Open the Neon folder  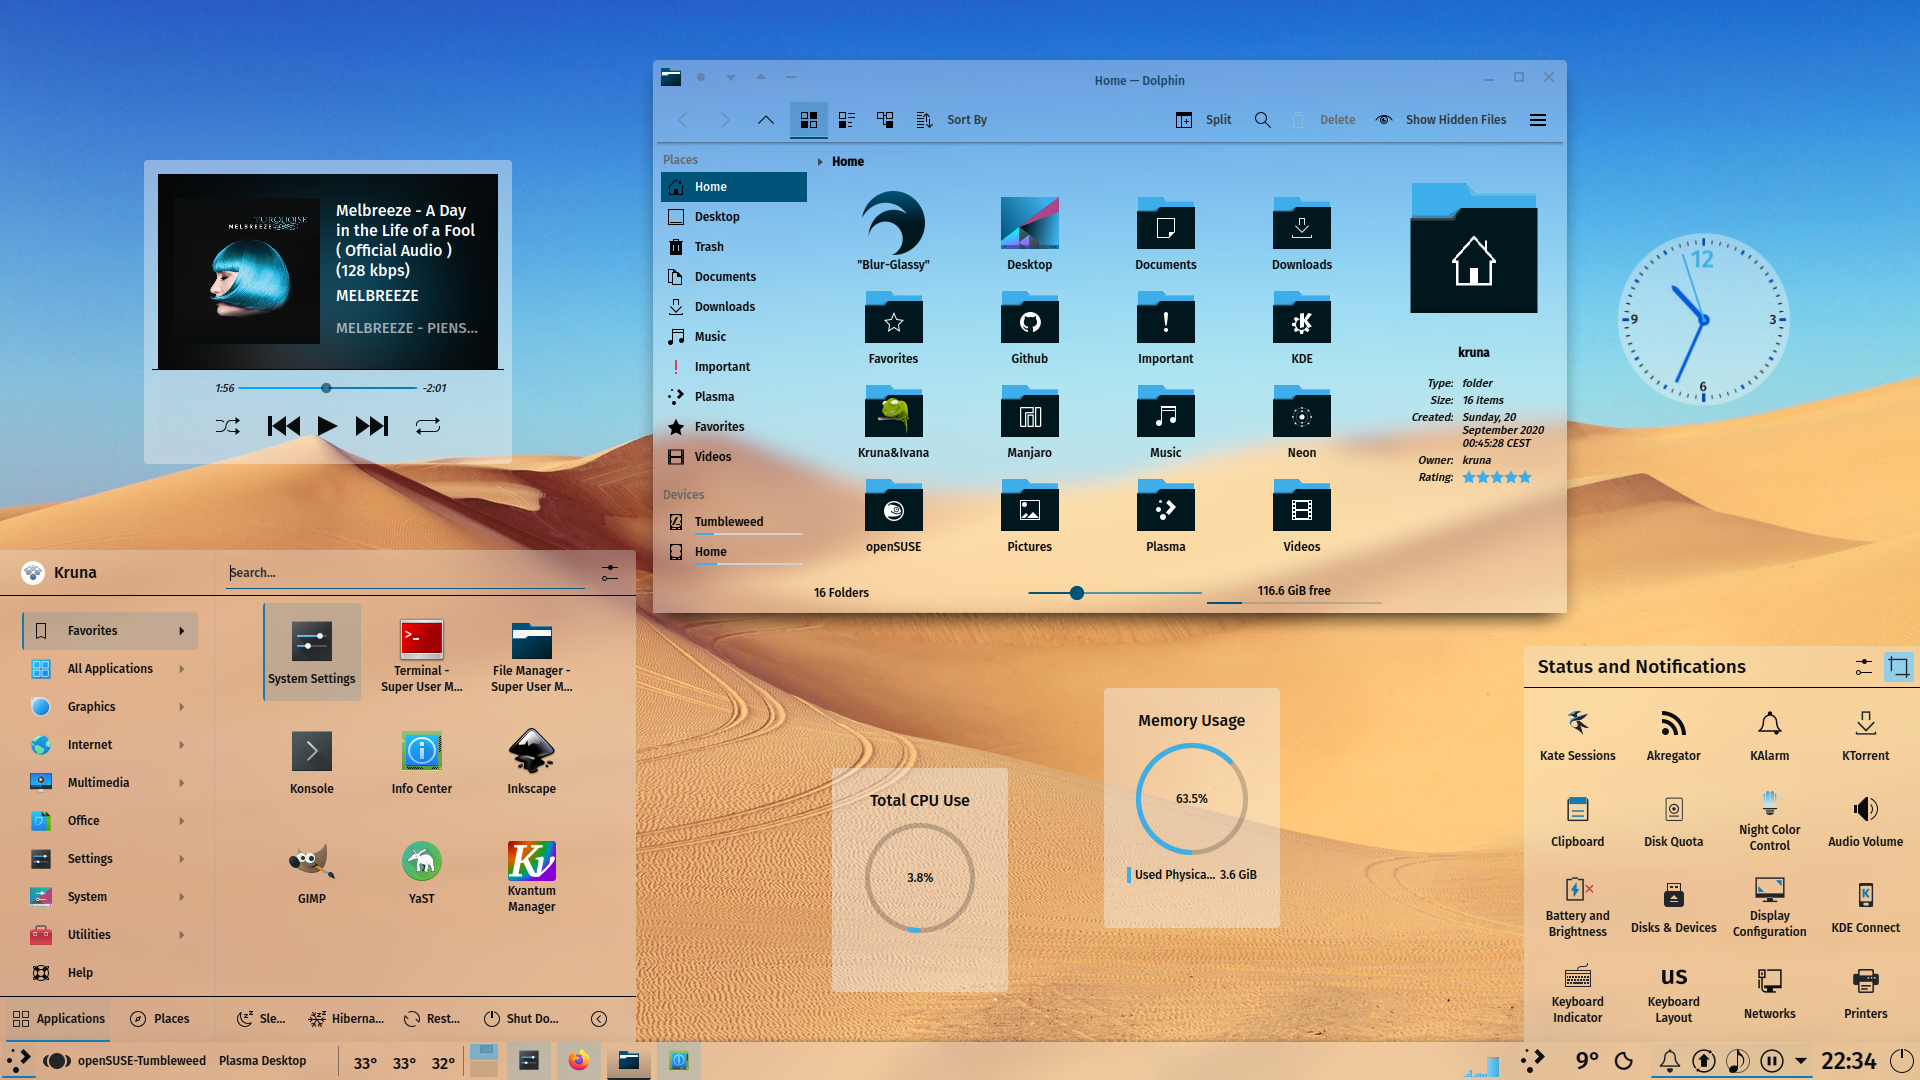point(1301,422)
